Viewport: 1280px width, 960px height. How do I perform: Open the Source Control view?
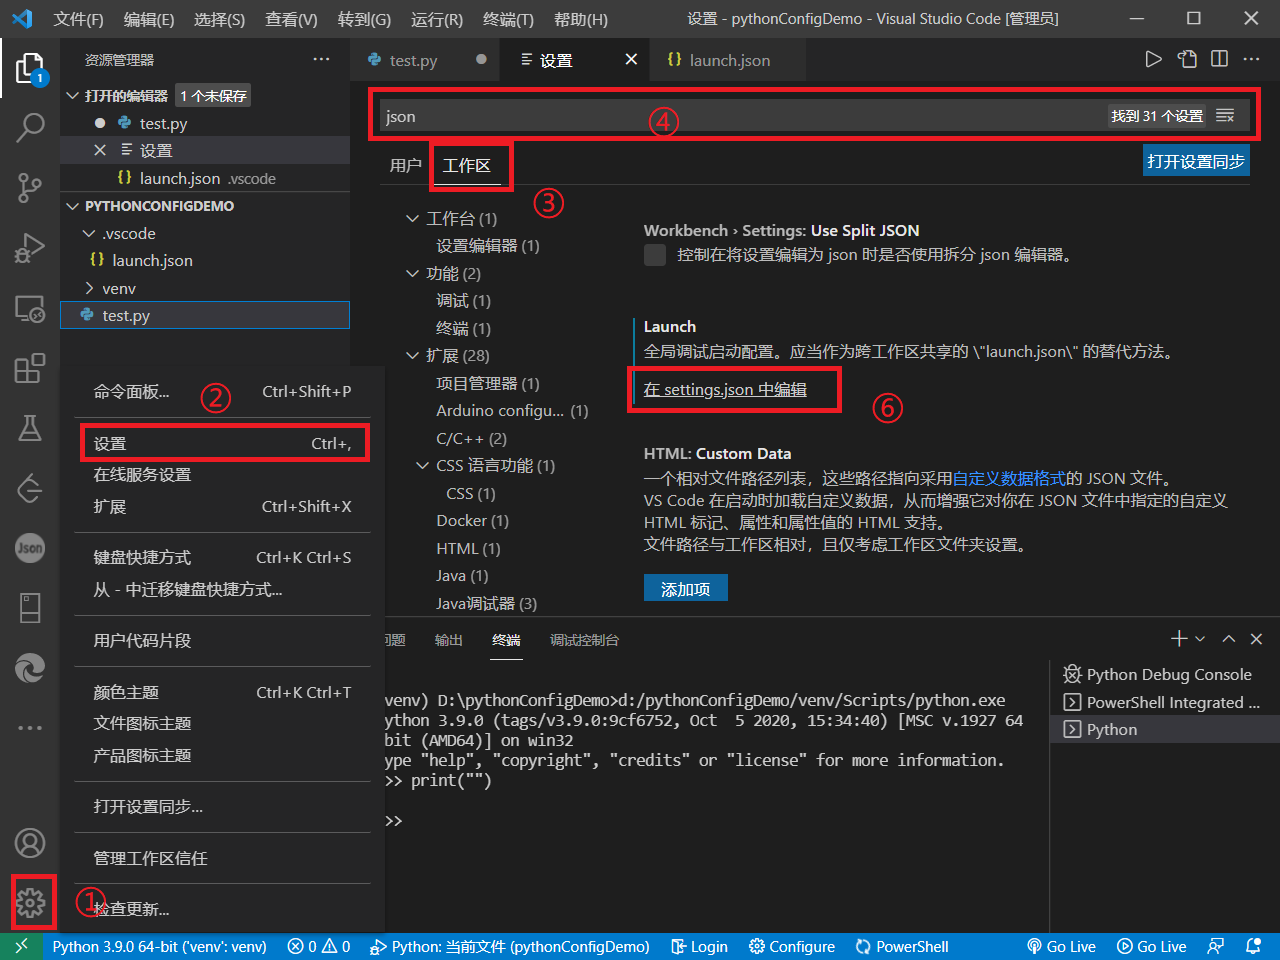pos(30,187)
